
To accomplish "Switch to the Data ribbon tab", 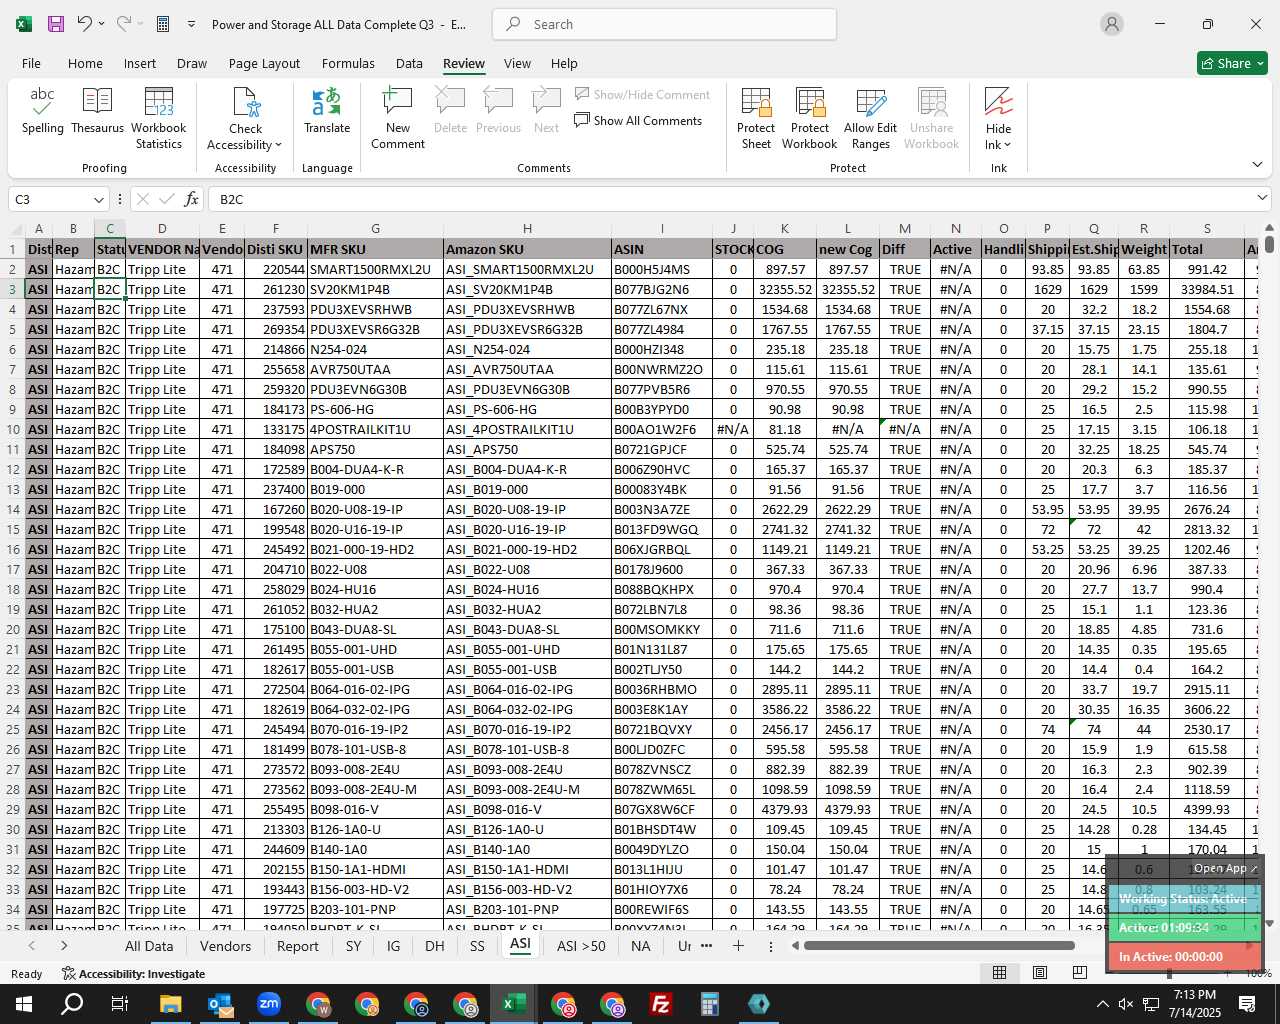I will tap(409, 63).
